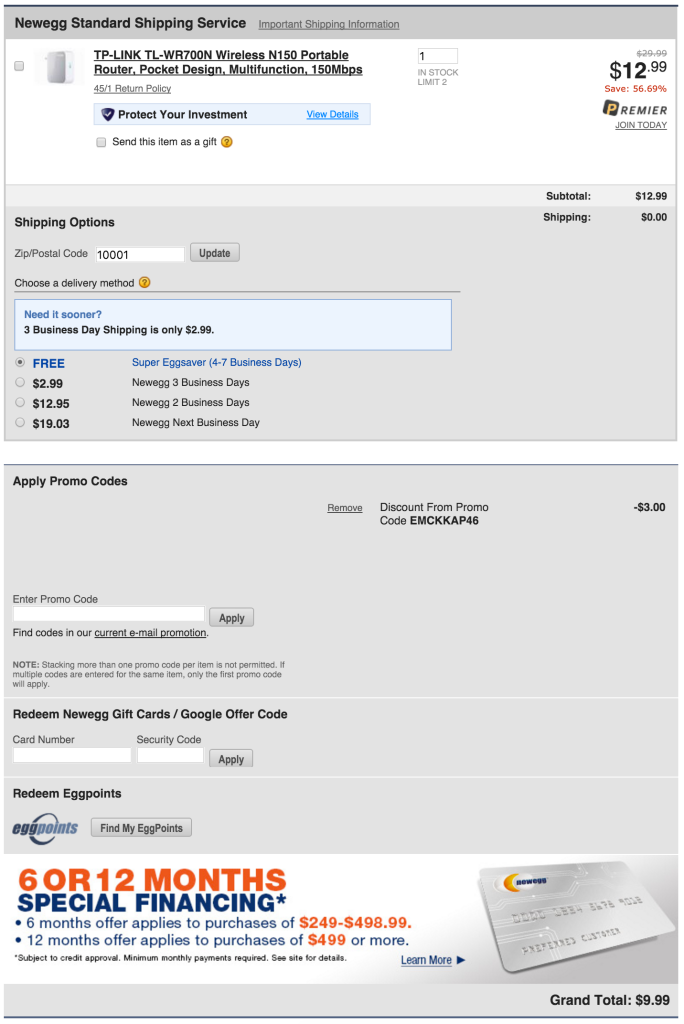
Task: Open the View Details link for protection plan
Action: pyautogui.click(x=332, y=114)
